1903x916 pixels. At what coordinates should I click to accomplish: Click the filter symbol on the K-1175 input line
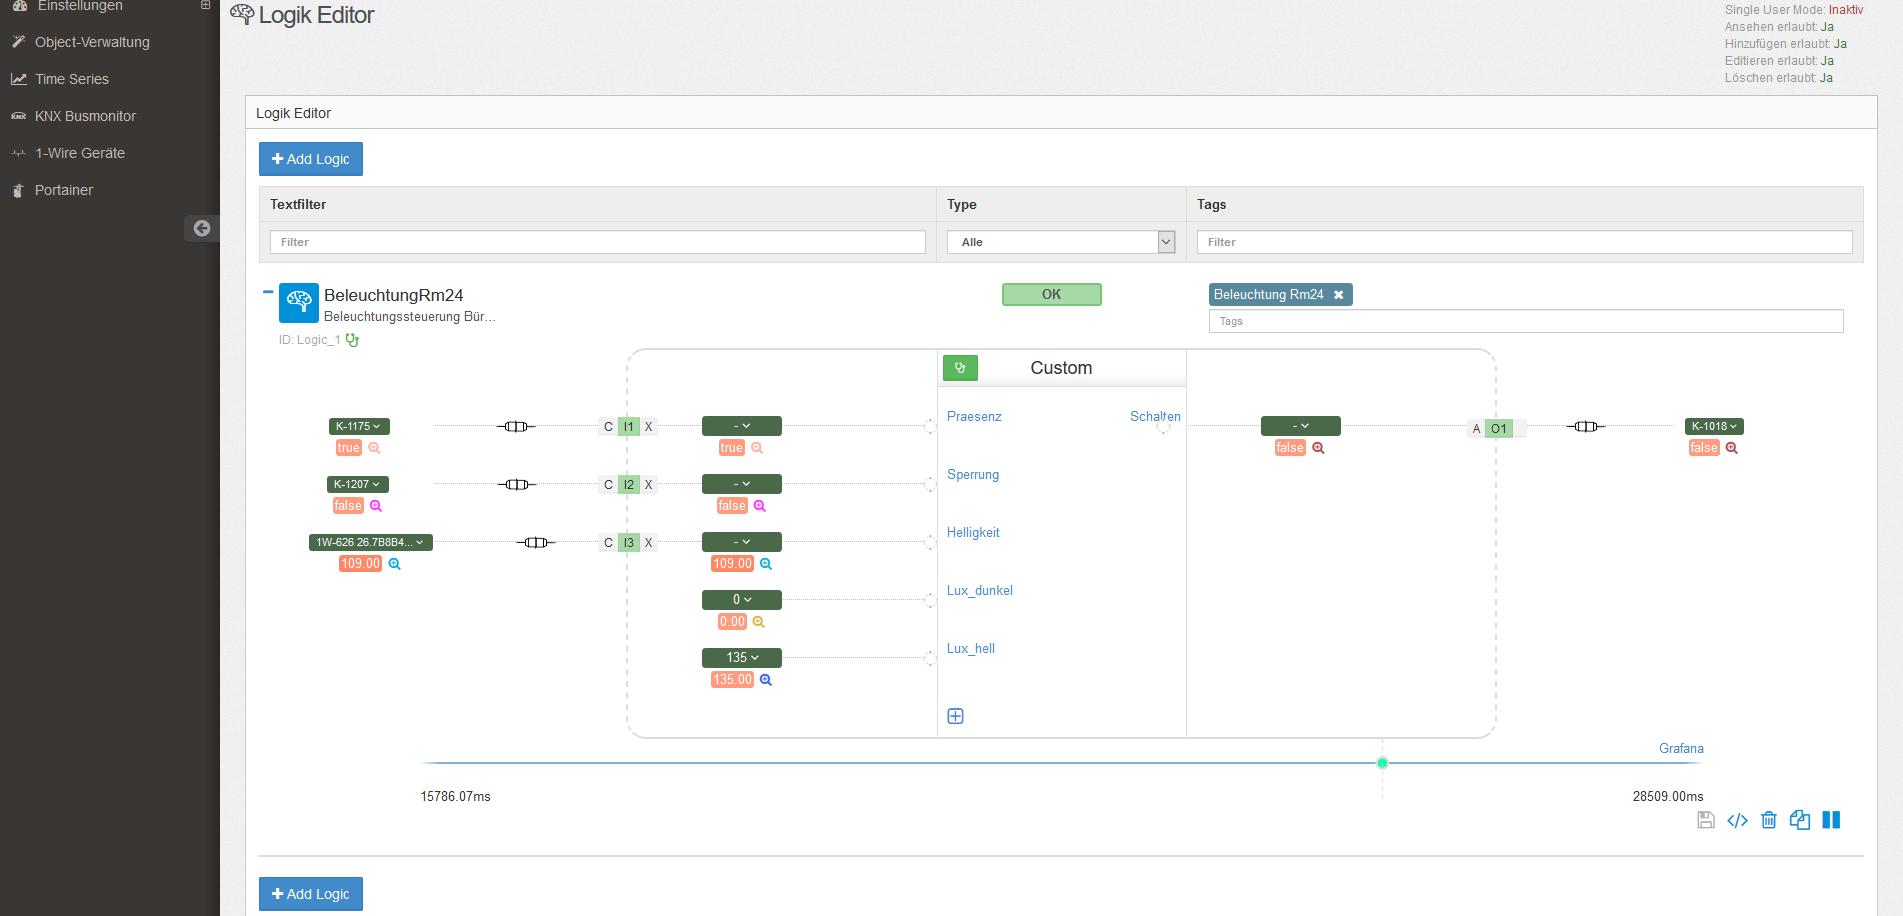click(x=516, y=427)
